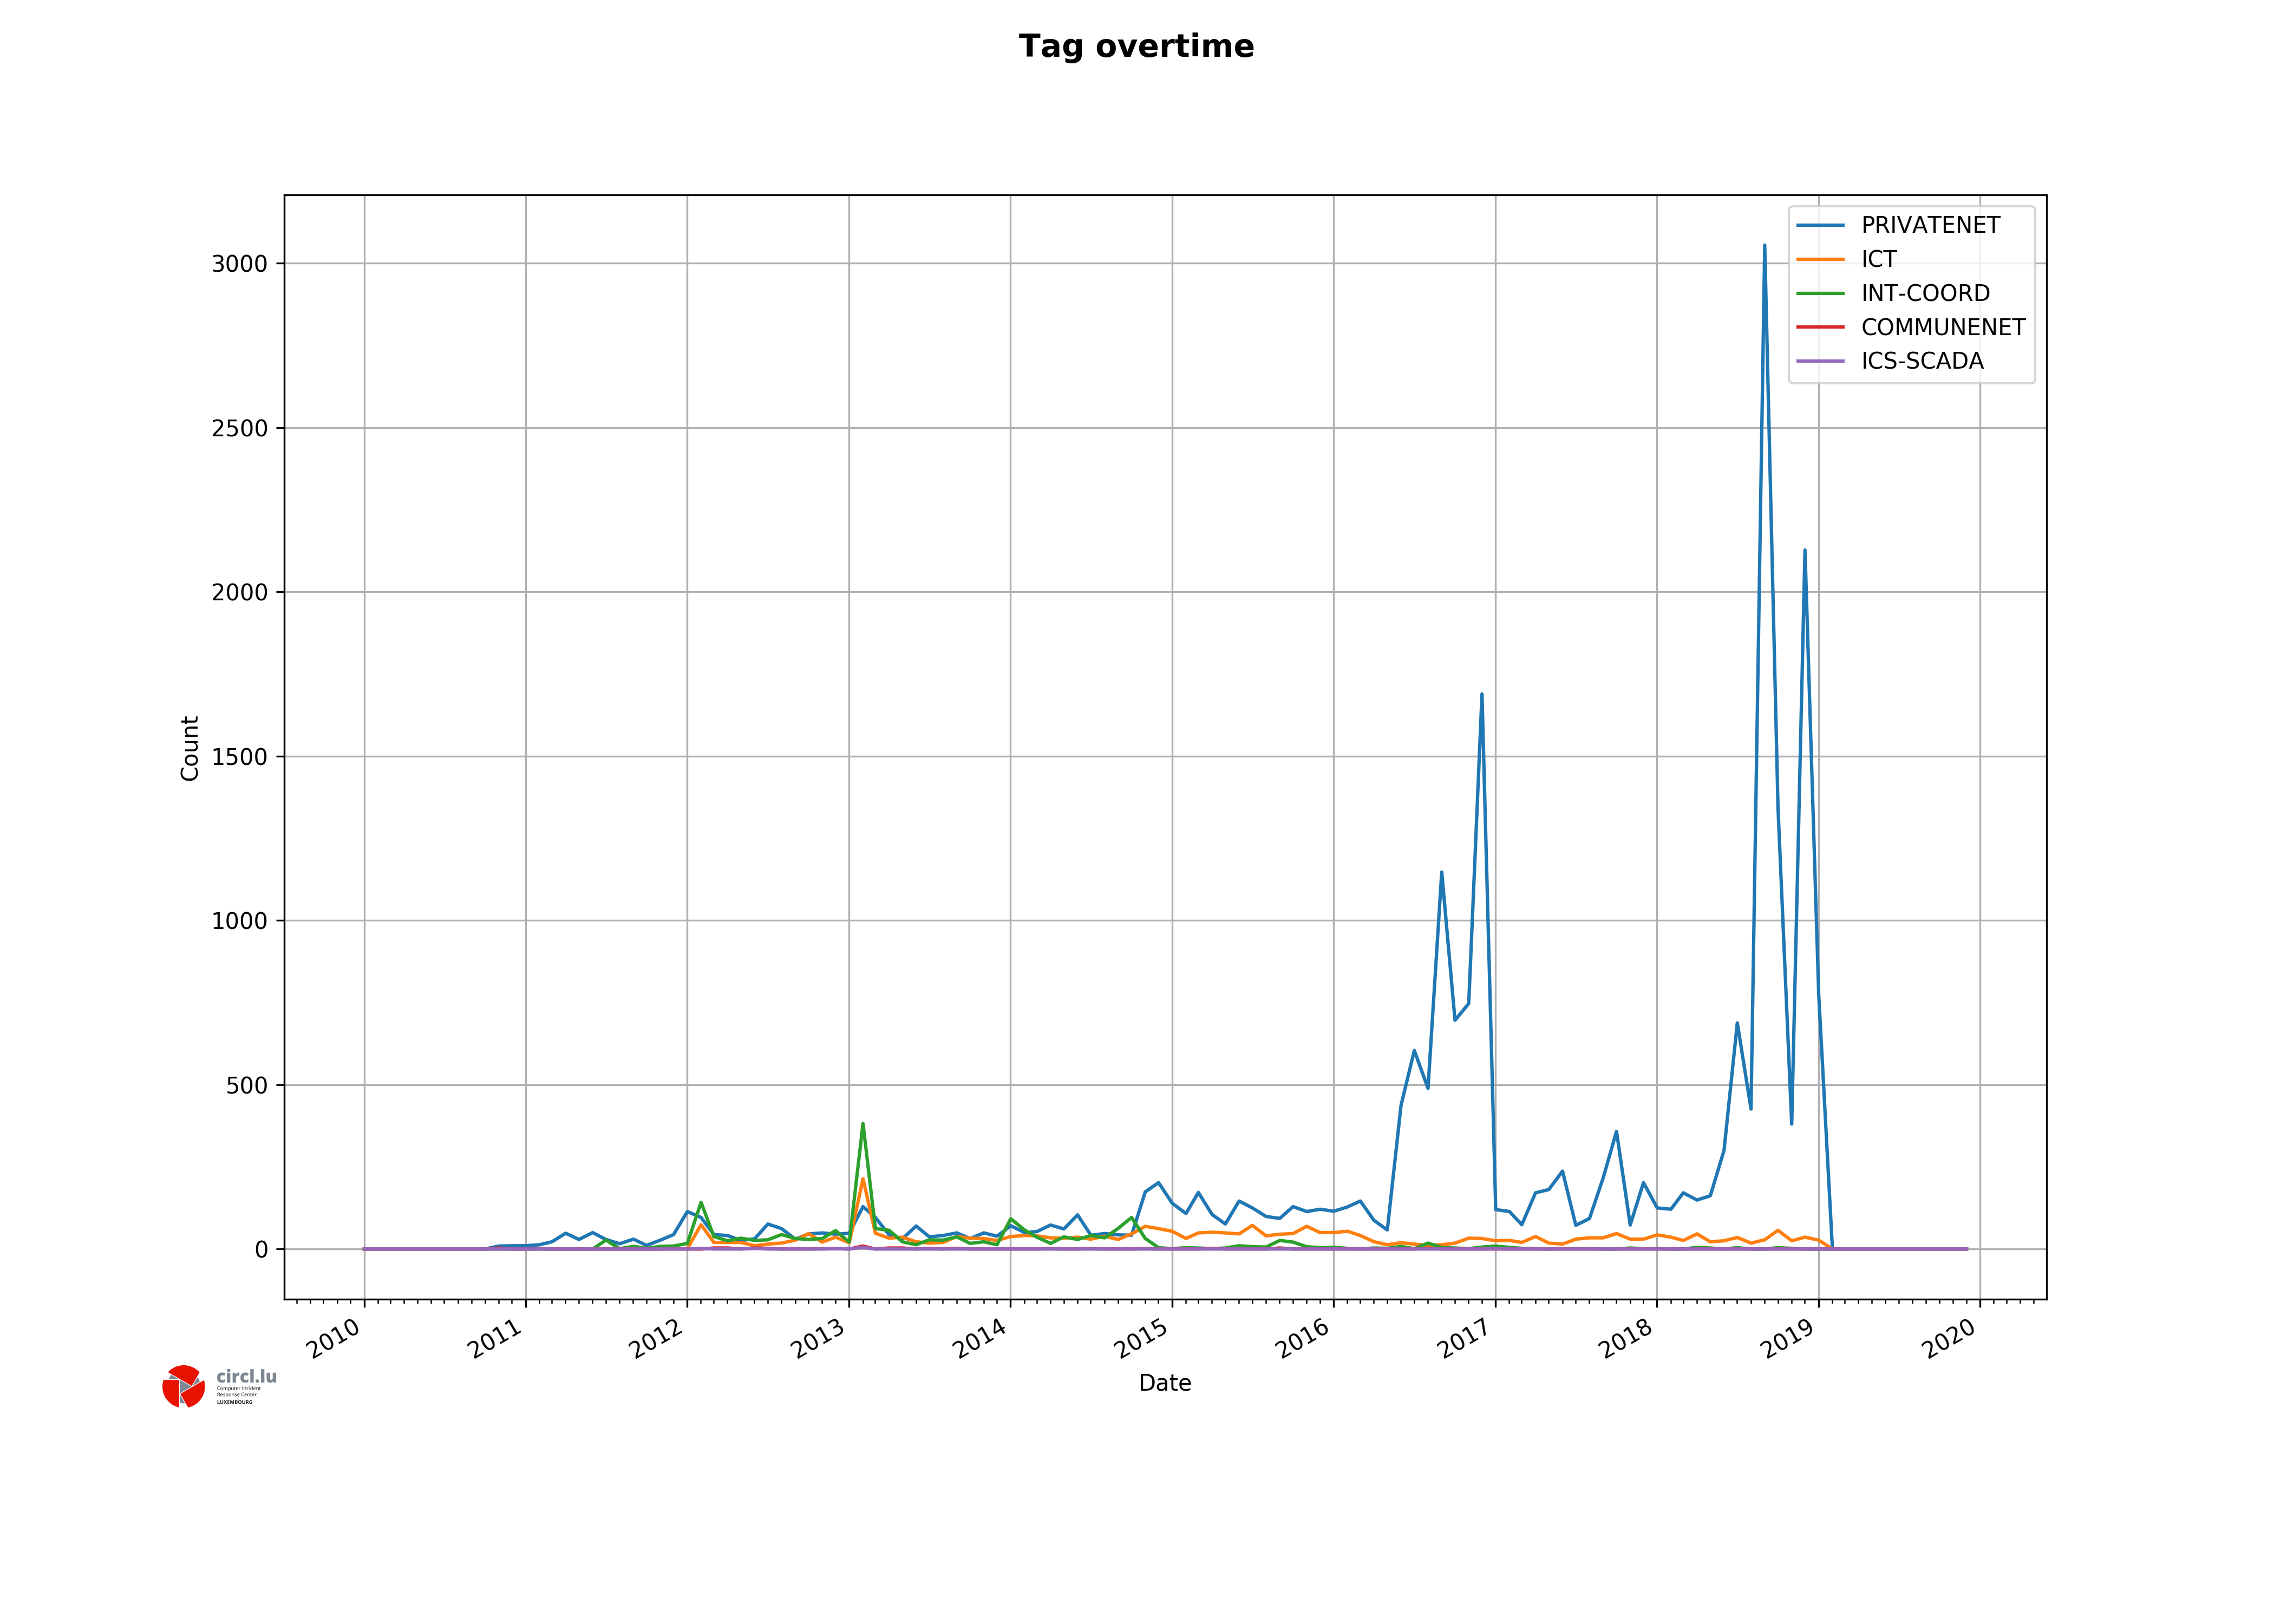Click the 3000 y-axis tick label

click(240, 264)
